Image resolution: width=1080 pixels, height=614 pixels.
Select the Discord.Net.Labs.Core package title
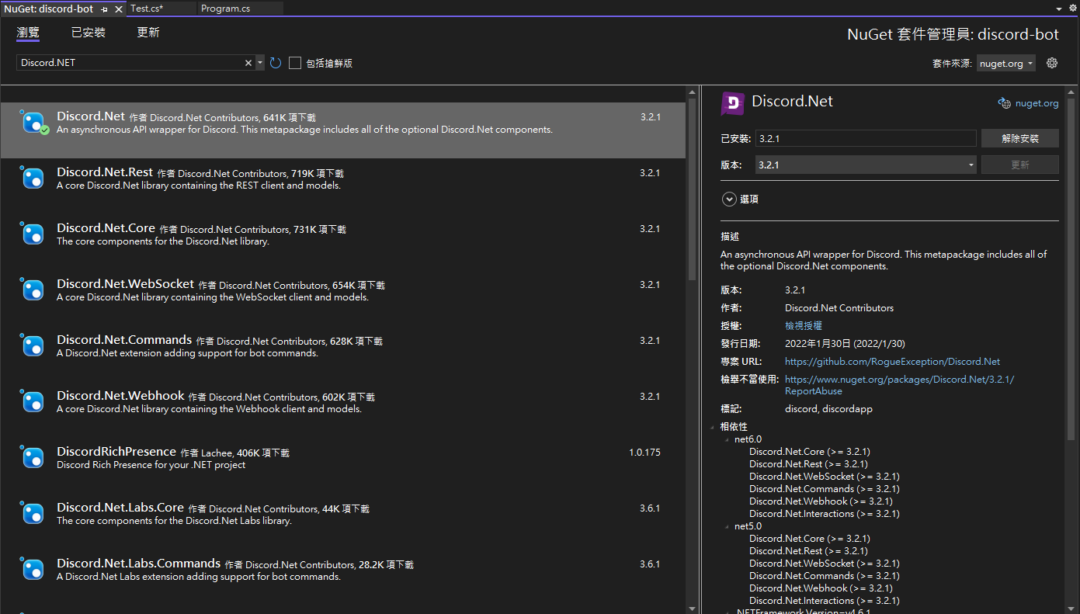click(120, 508)
